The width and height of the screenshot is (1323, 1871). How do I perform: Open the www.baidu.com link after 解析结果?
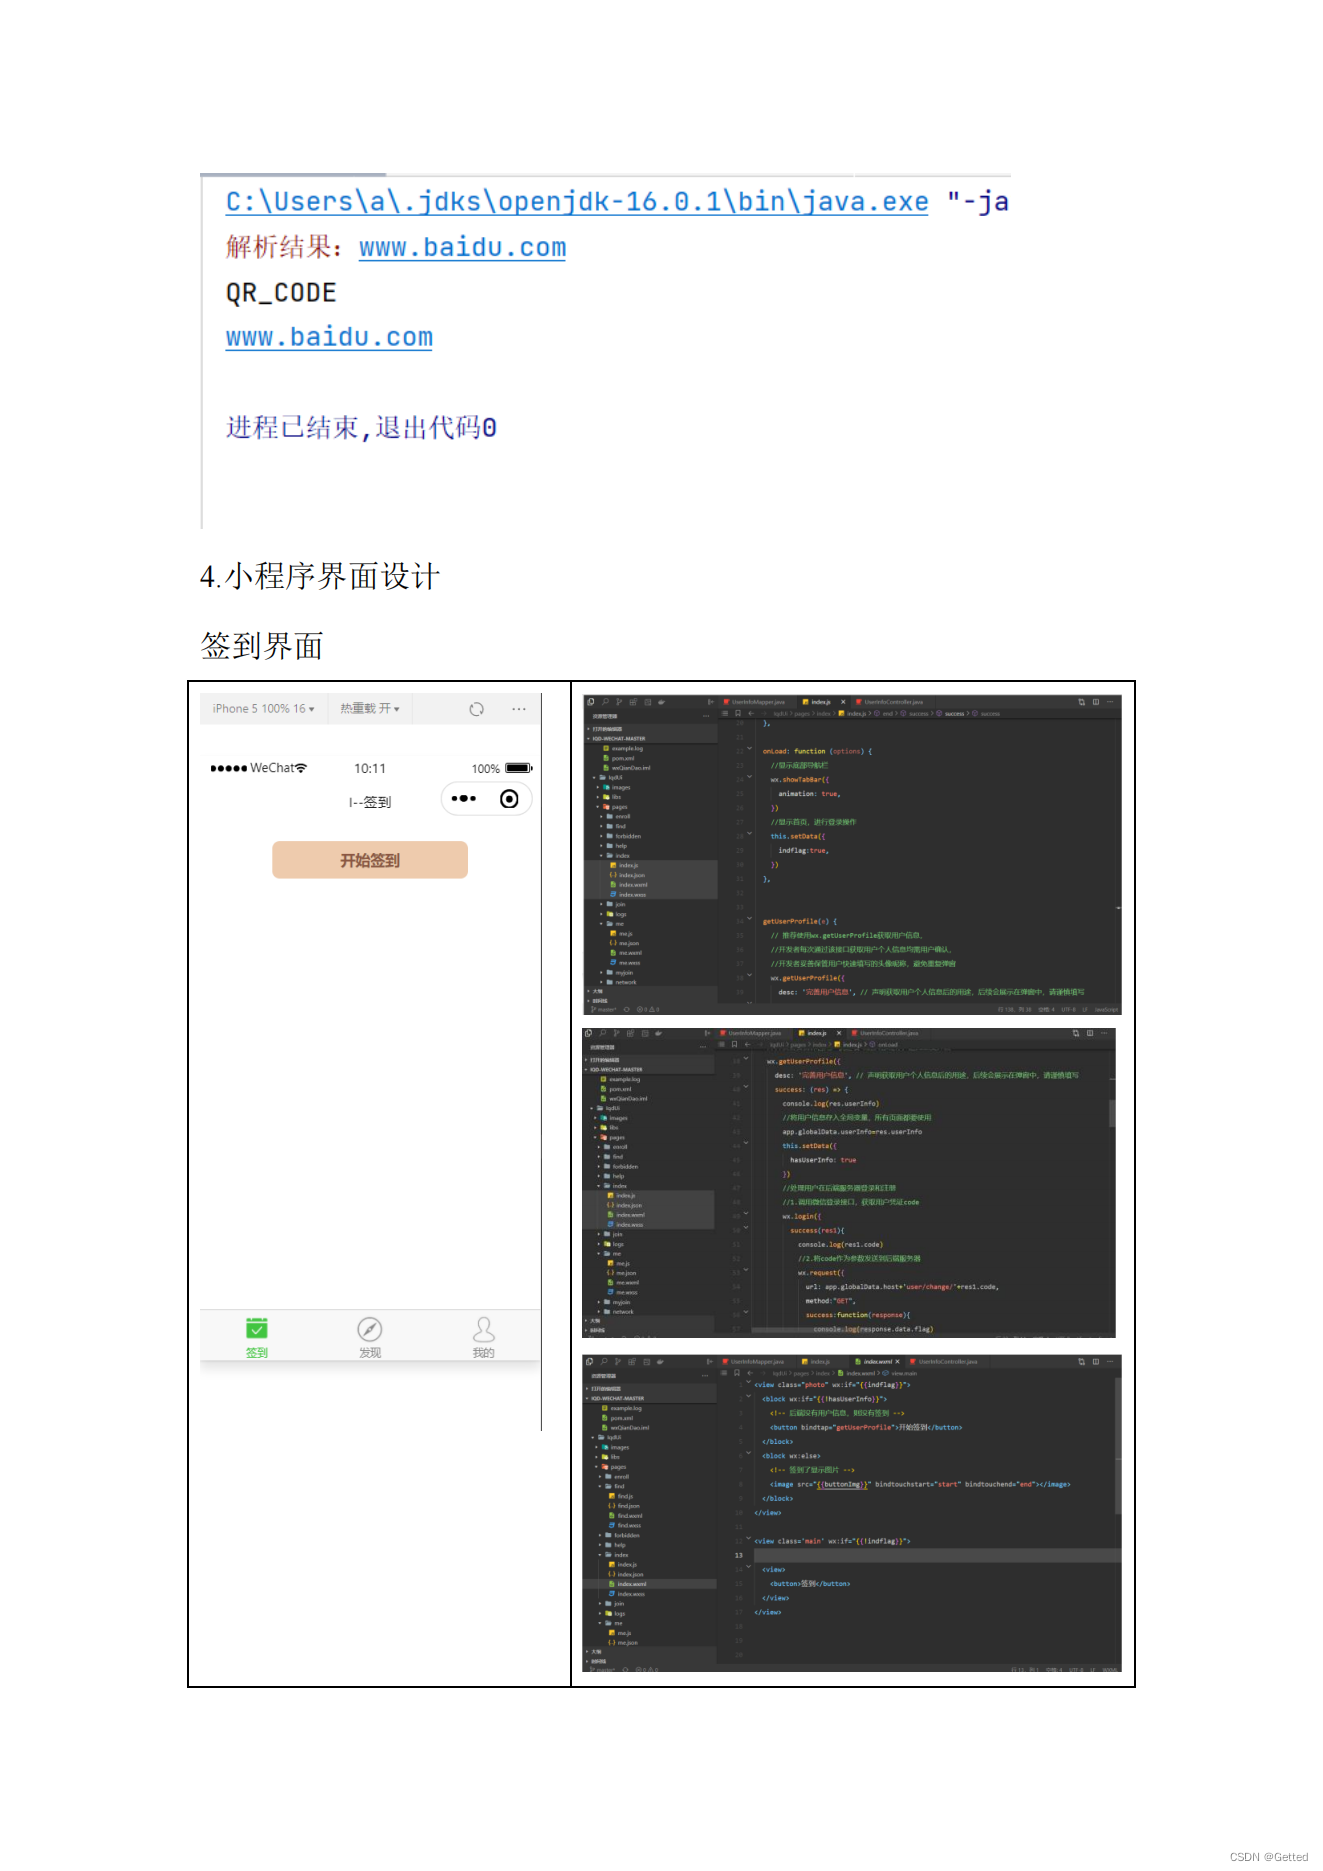point(462,247)
